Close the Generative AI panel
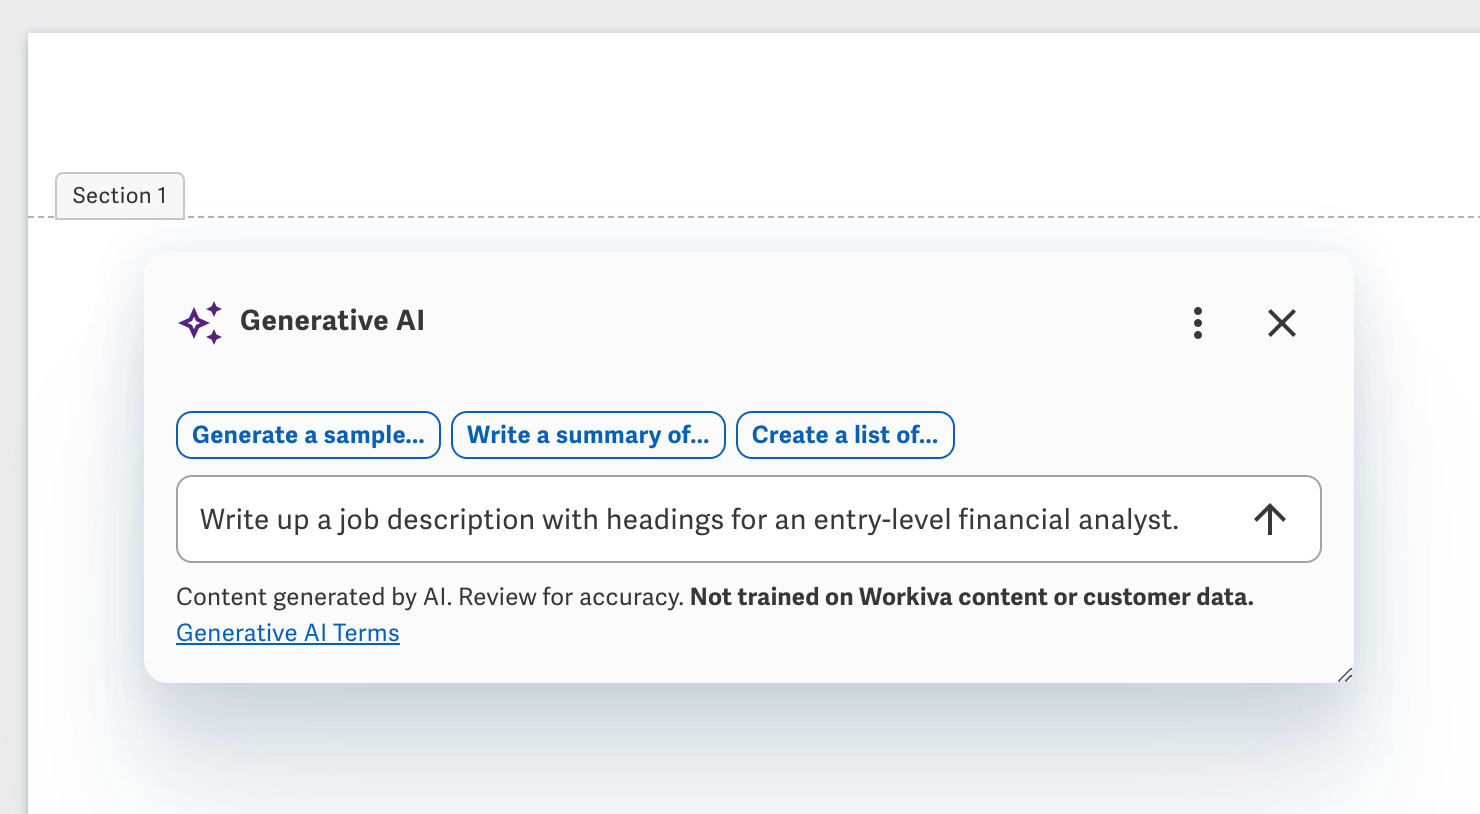This screenshot has width=1480, height=814. point(1281,323)
